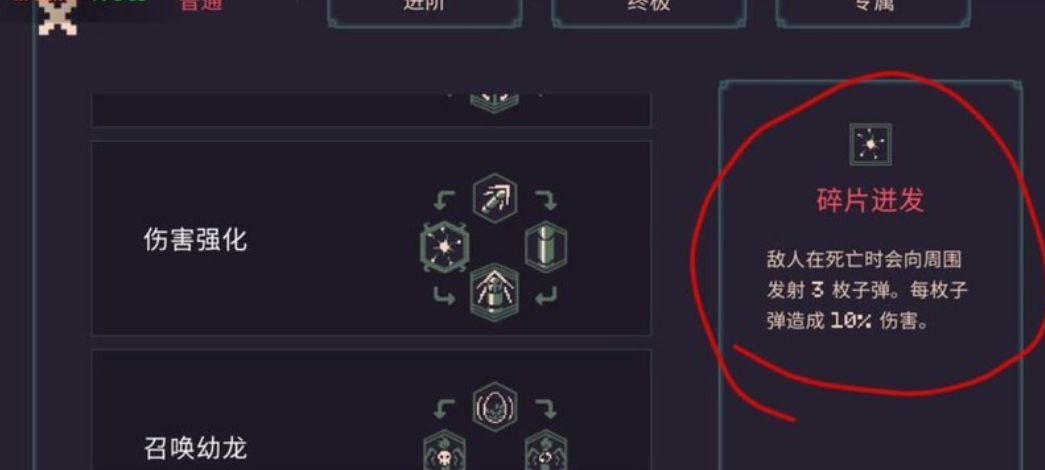Select the skull hexagon in 召唤幼龙 row

(x=445, y=451)
